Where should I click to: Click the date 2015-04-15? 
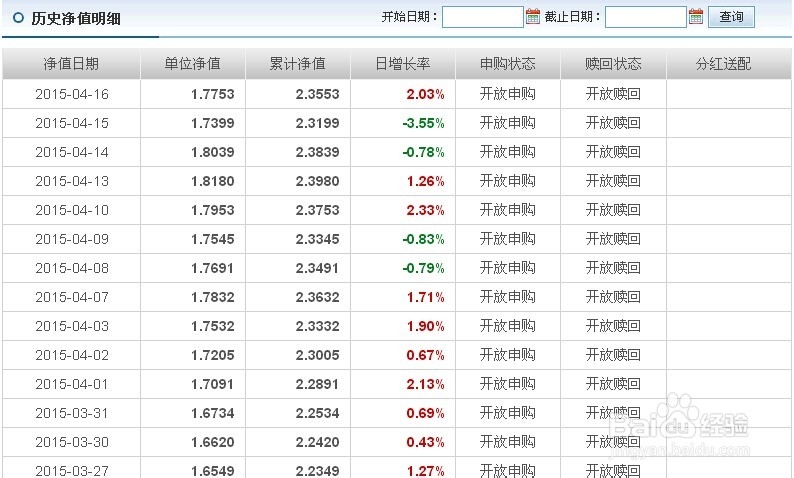[x=72, y=123]
